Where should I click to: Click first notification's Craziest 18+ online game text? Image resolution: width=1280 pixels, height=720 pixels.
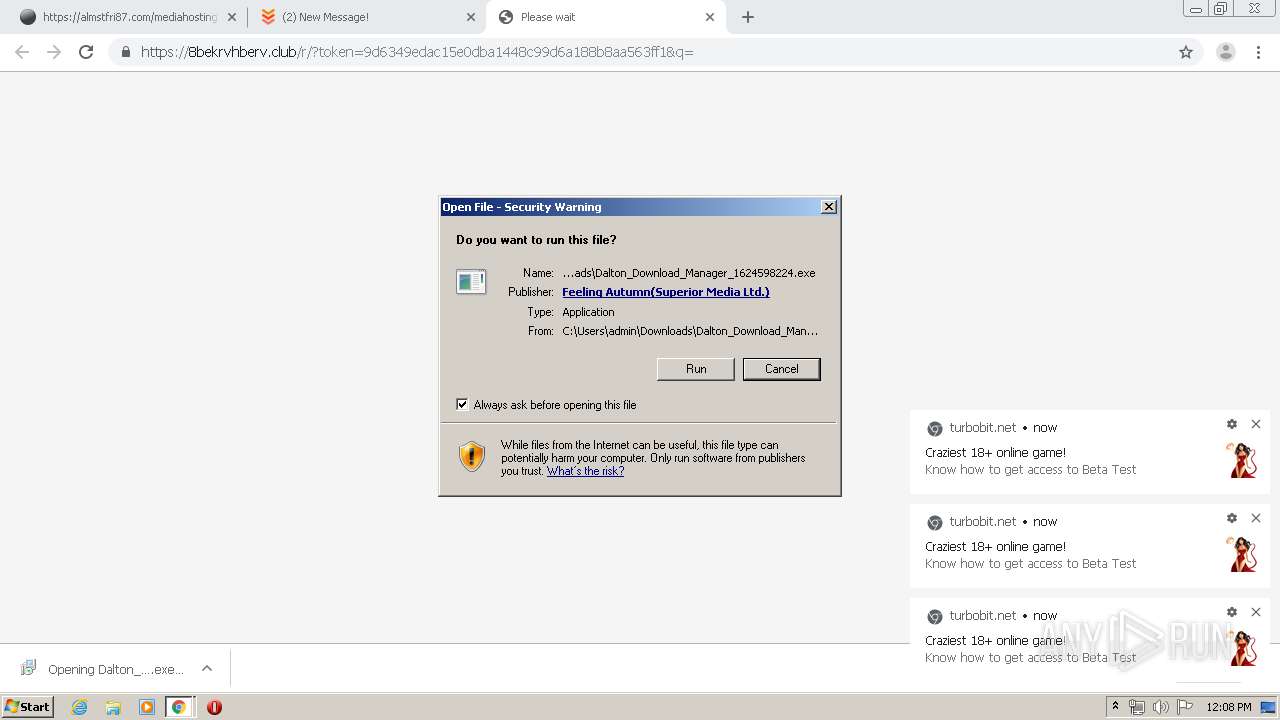[995, 453]
